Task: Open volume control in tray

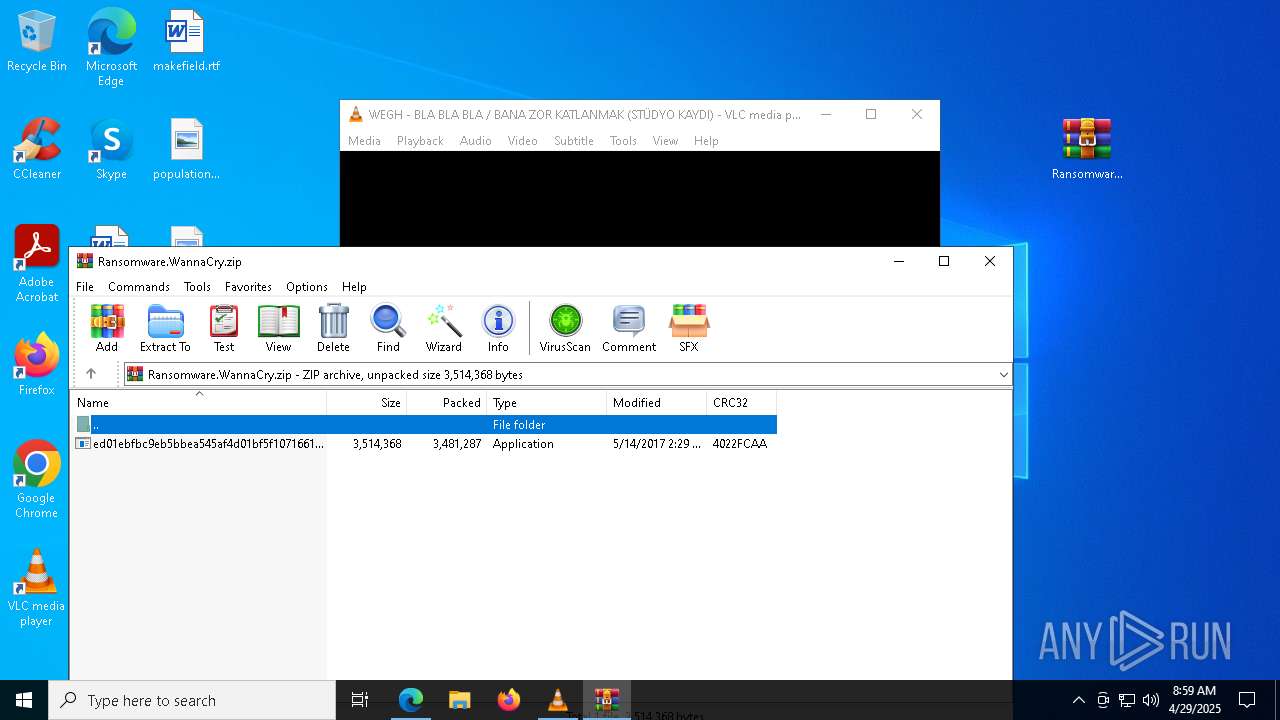Action: (1151, 700)
